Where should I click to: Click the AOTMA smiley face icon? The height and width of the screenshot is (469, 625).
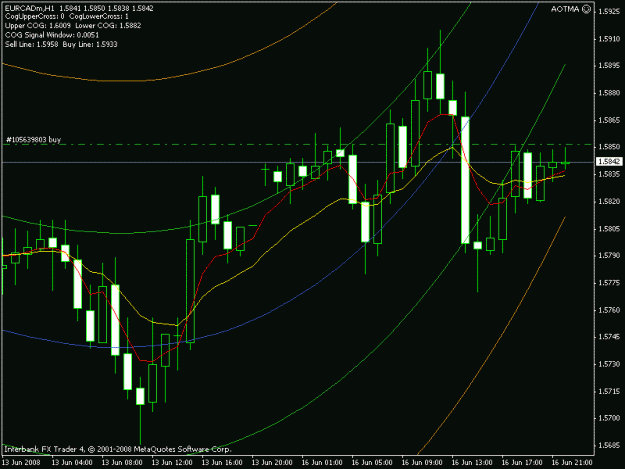586,9
